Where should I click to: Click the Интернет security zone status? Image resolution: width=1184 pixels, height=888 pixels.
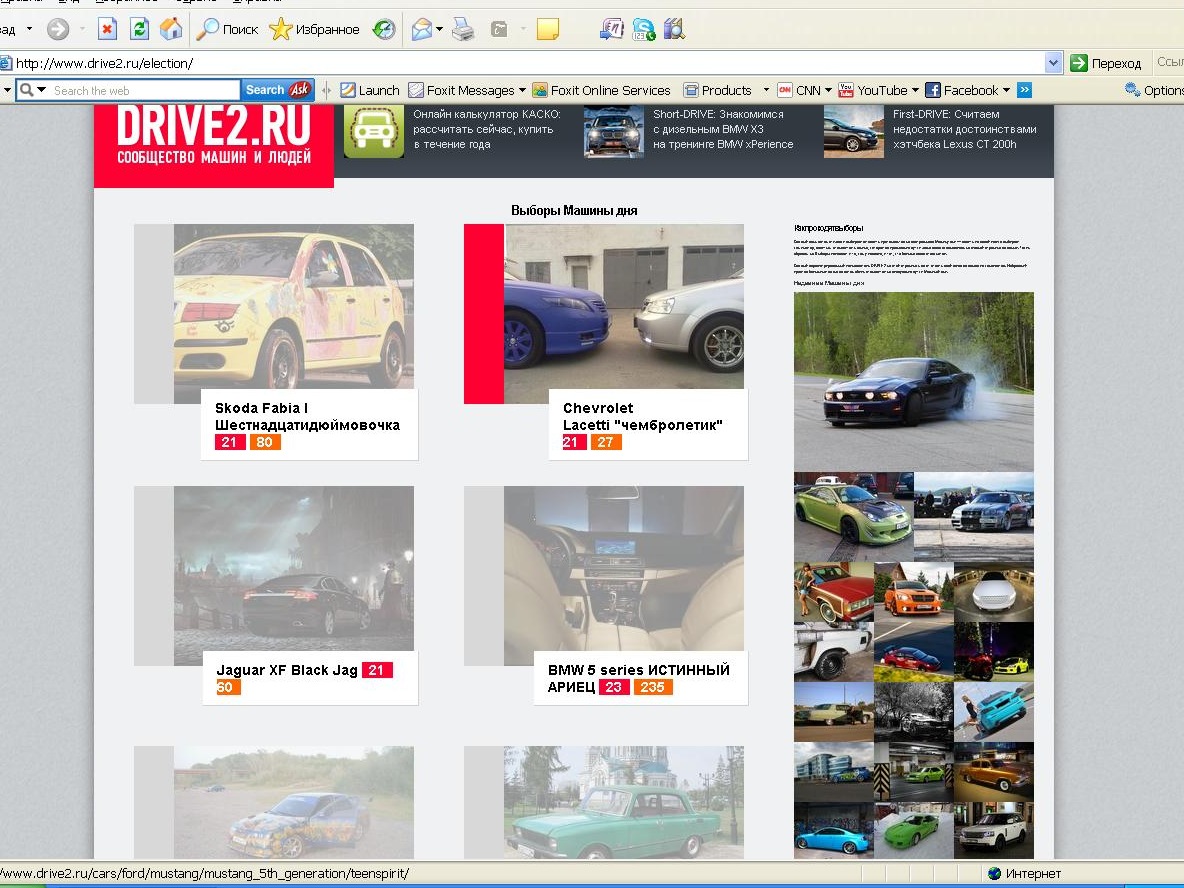click(x=1025, y=874)
